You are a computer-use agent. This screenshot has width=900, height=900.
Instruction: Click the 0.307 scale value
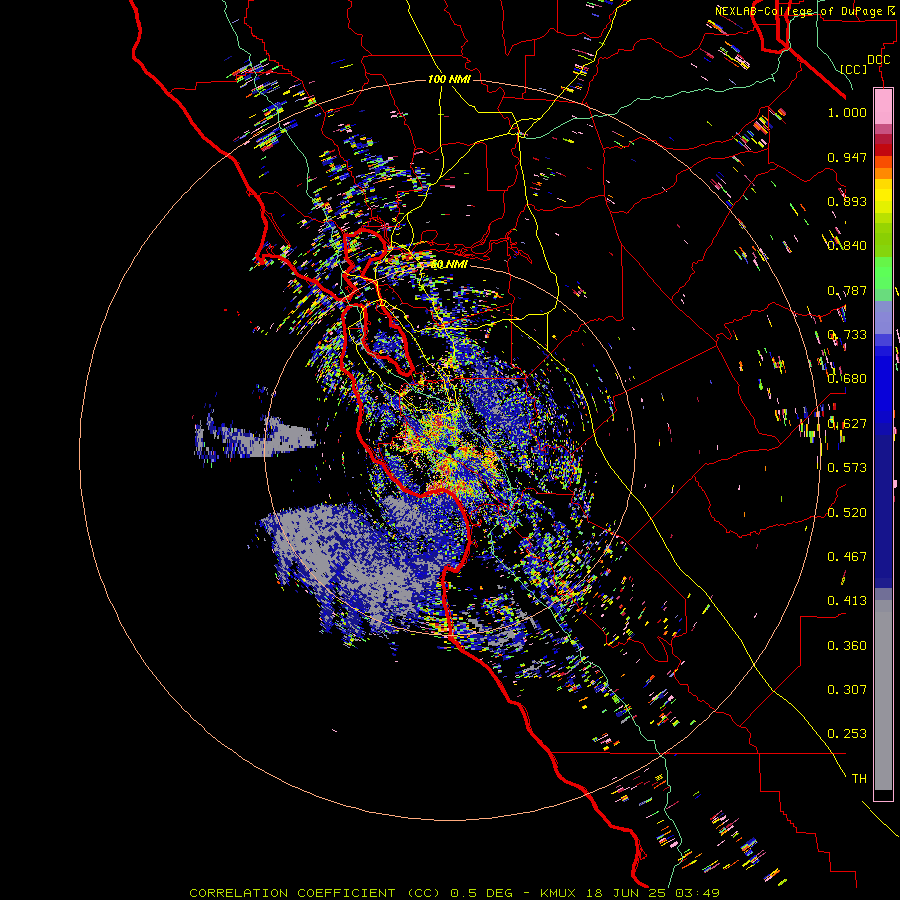pos(847,689)
